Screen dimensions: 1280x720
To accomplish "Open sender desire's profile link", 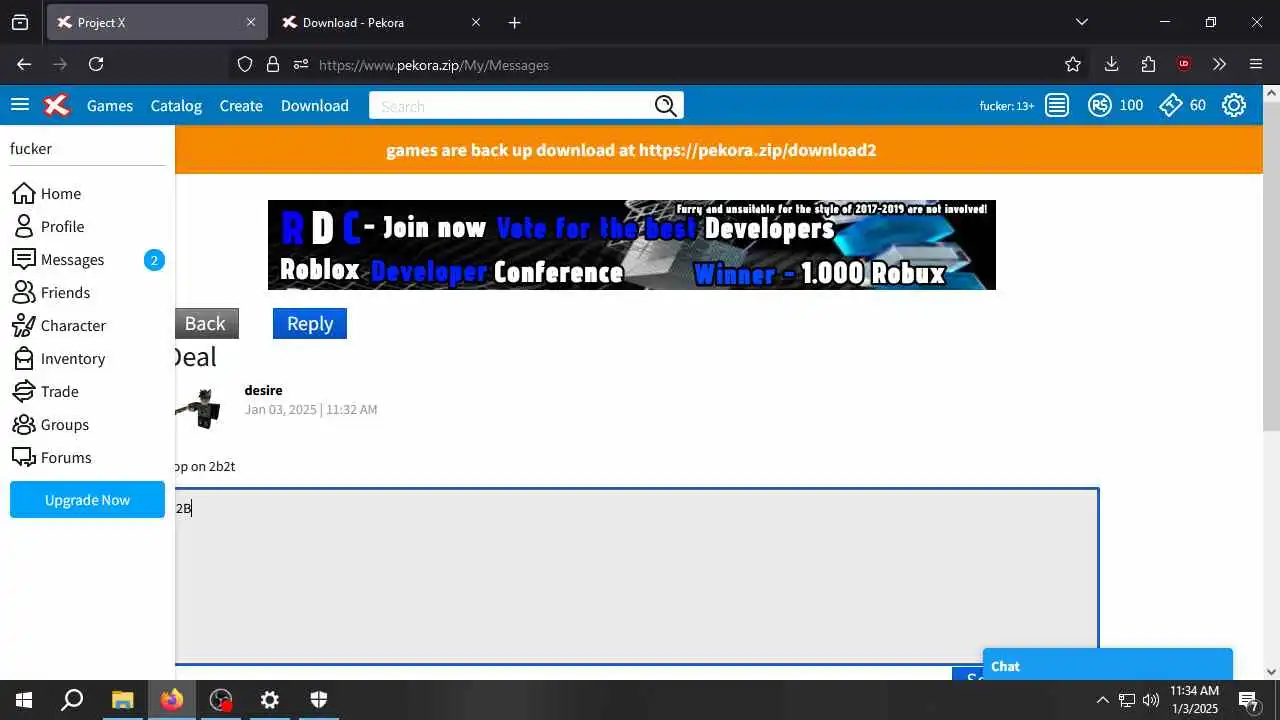I will tap(263, 390).
